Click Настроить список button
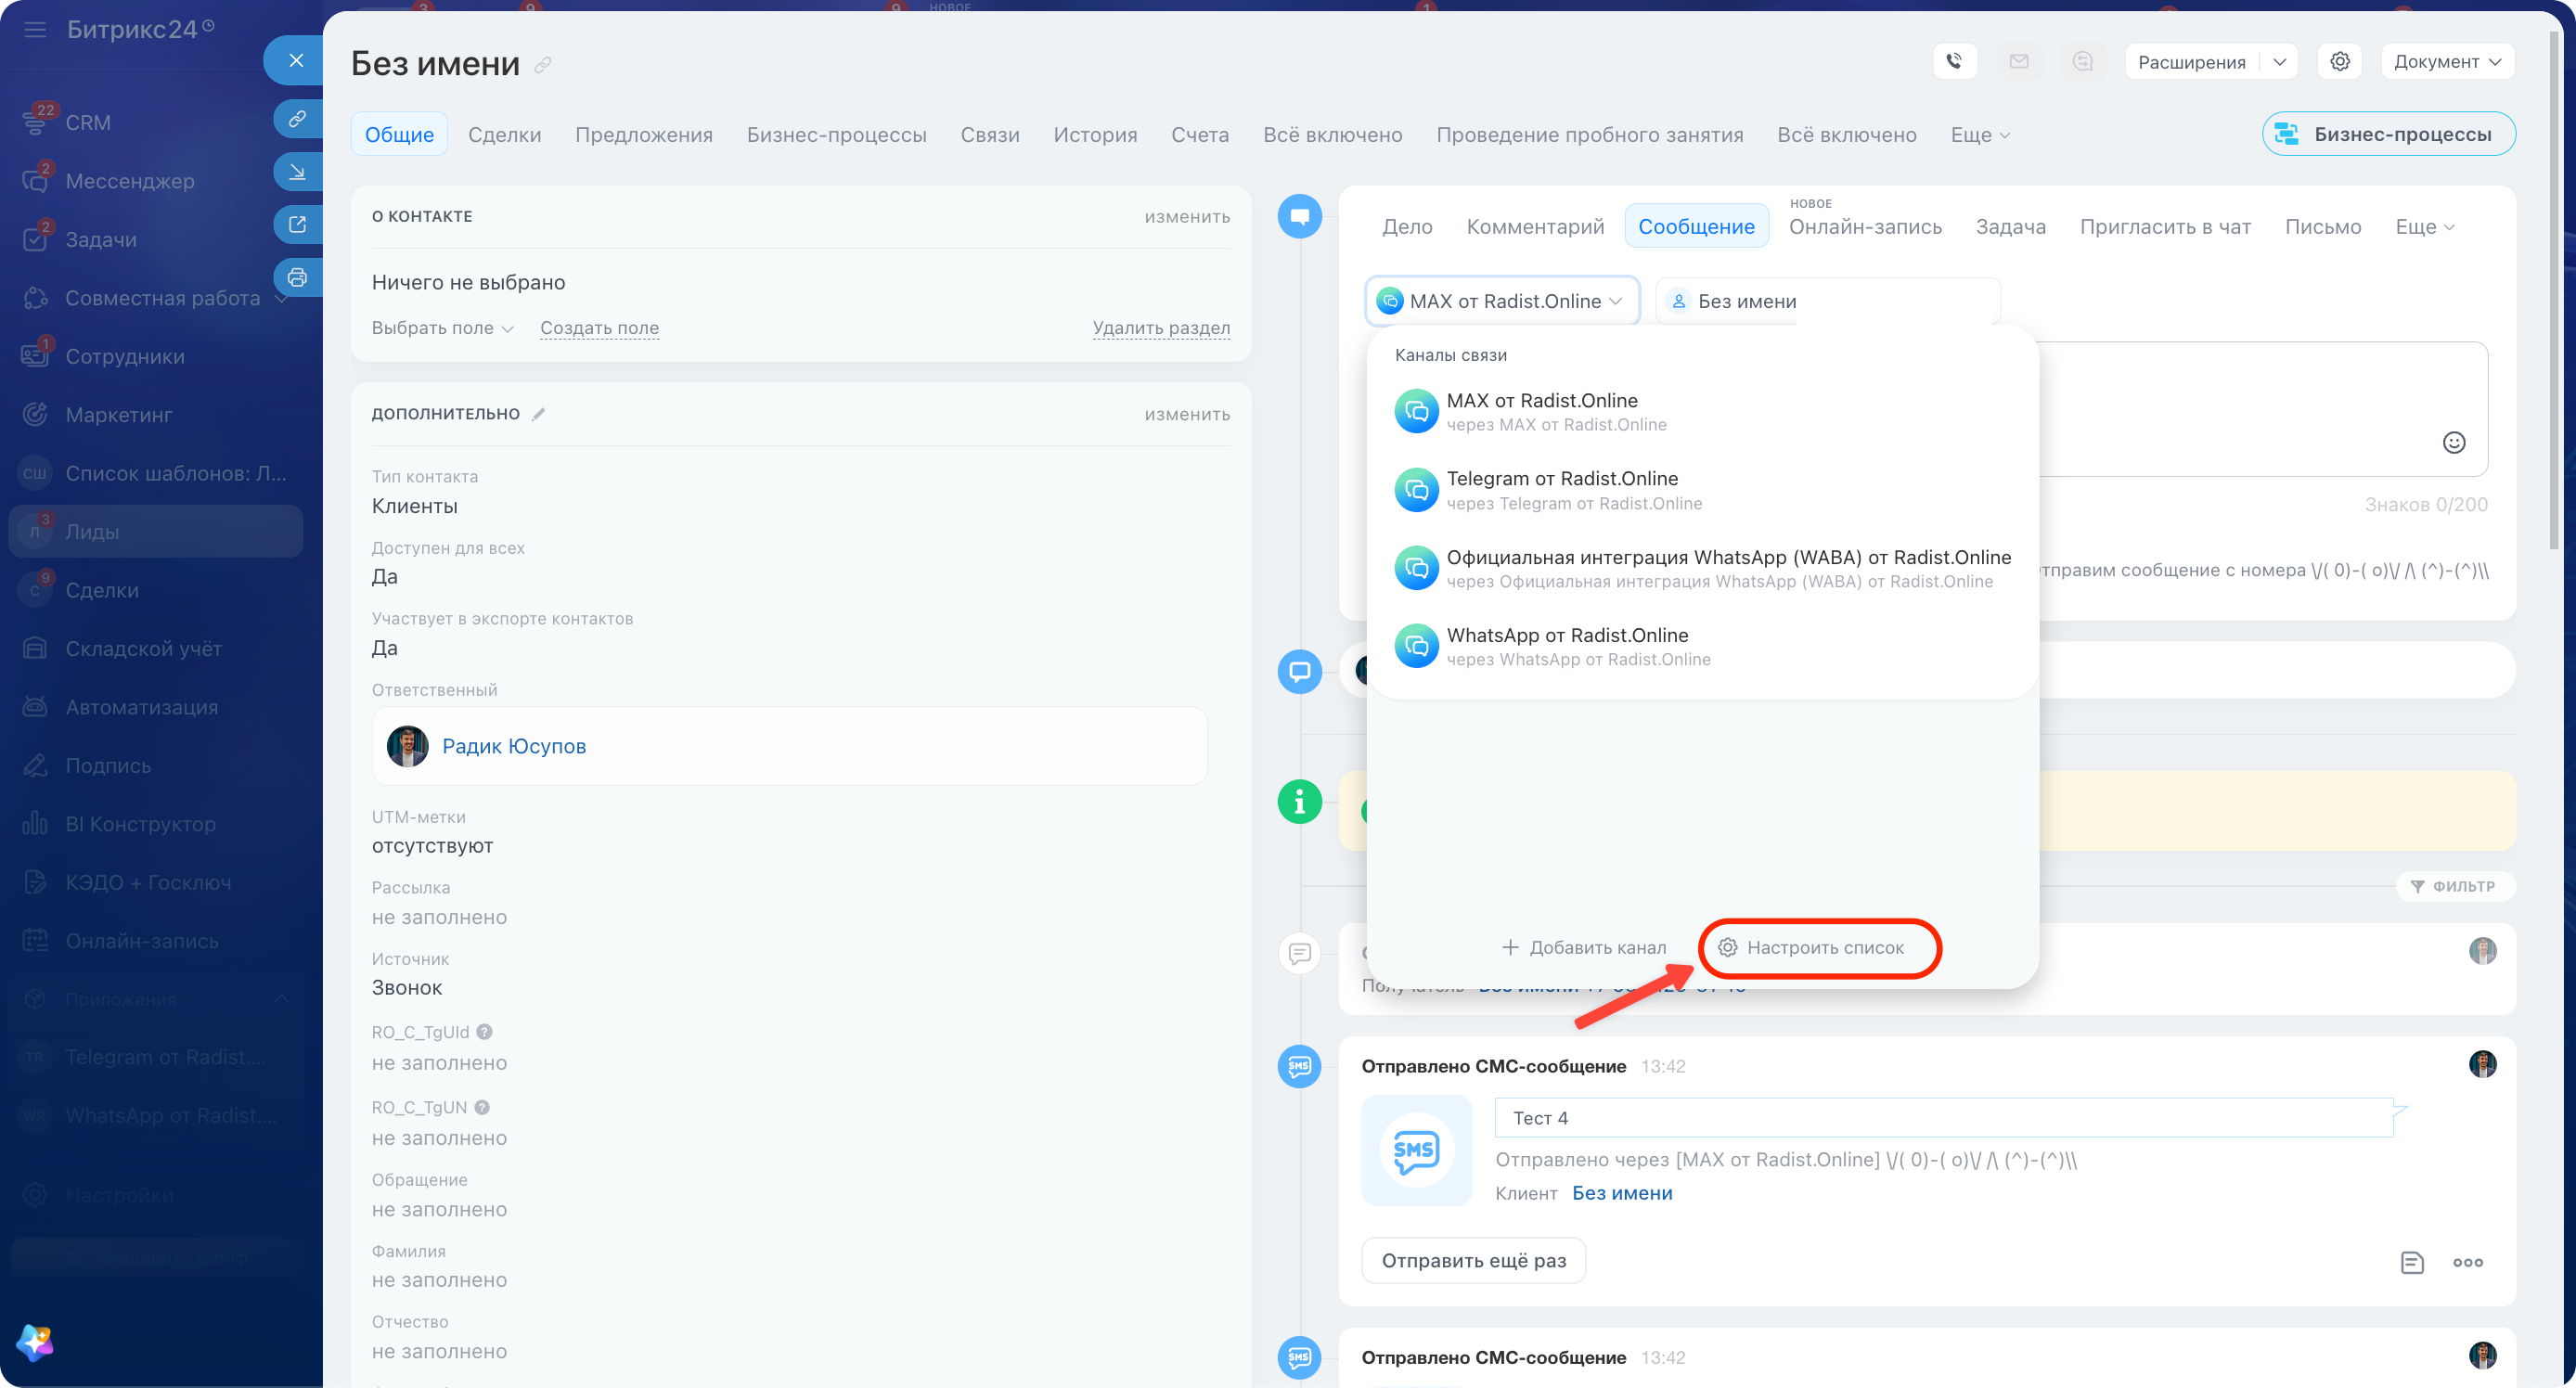2576x1388 pixels. (x=1811, y=947)
